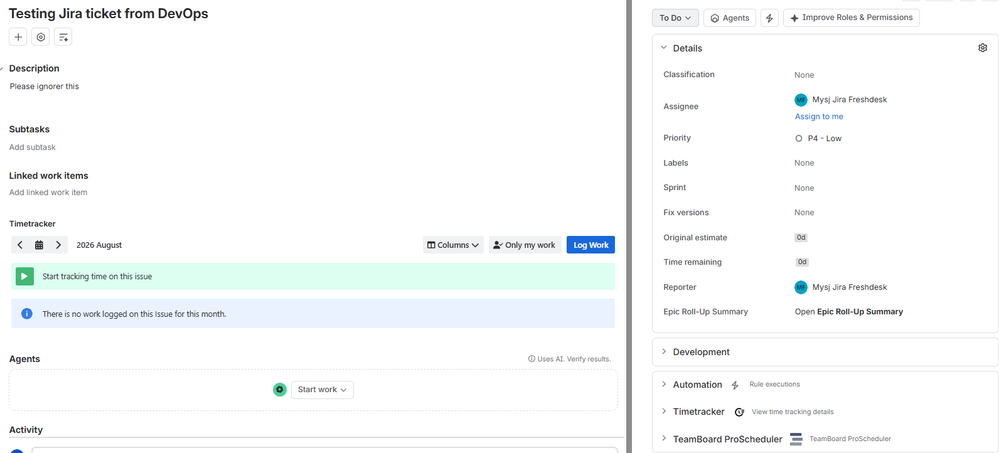
Task: Click Add linked work item
Action: pyautogui.click(x=48, y=192)
